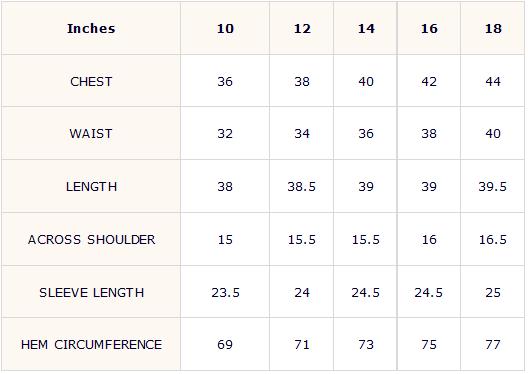Click the CHEST row label
Screen dimensions: 528x374
pos(91,81)
